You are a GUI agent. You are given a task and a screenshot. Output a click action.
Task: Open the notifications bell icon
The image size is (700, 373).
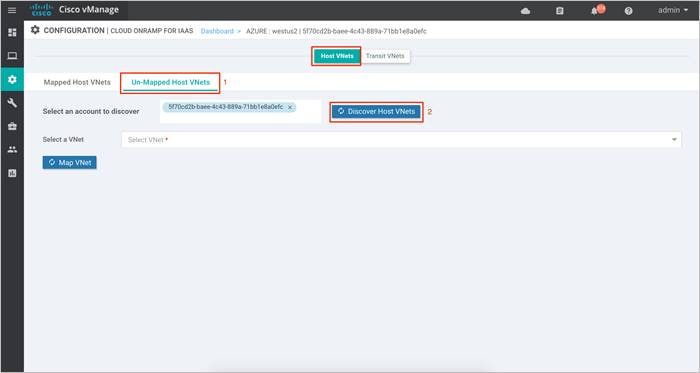click(x=594, y=11)
